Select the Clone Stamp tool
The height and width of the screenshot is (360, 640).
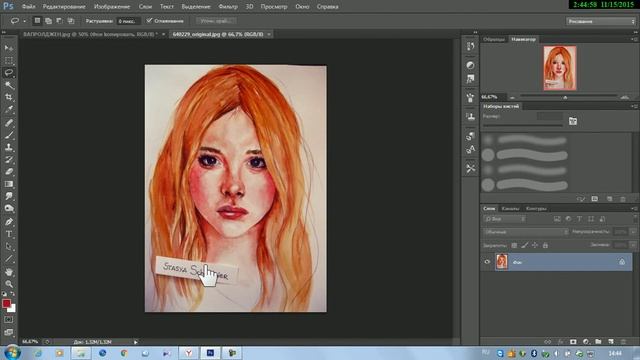pos(9,147)
